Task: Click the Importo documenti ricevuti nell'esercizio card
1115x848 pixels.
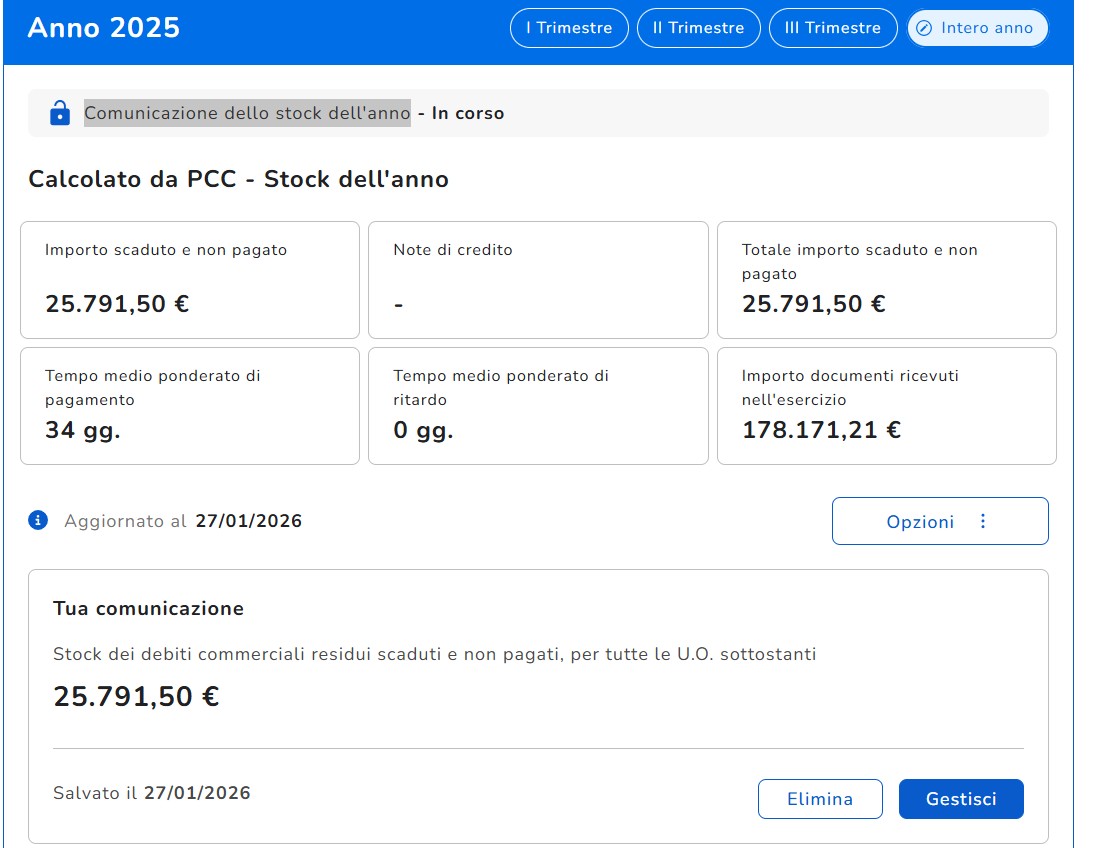Action: (x=886, y=406)
